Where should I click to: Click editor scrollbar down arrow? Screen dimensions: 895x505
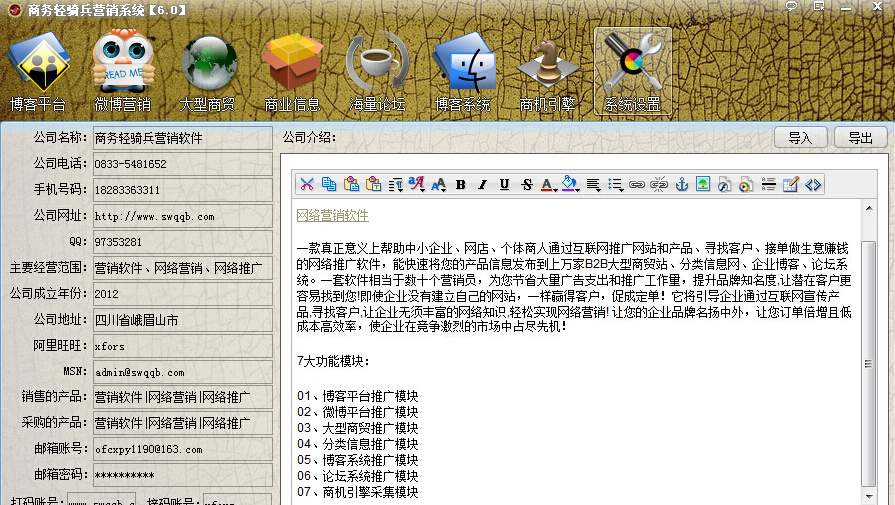point(868,497)
